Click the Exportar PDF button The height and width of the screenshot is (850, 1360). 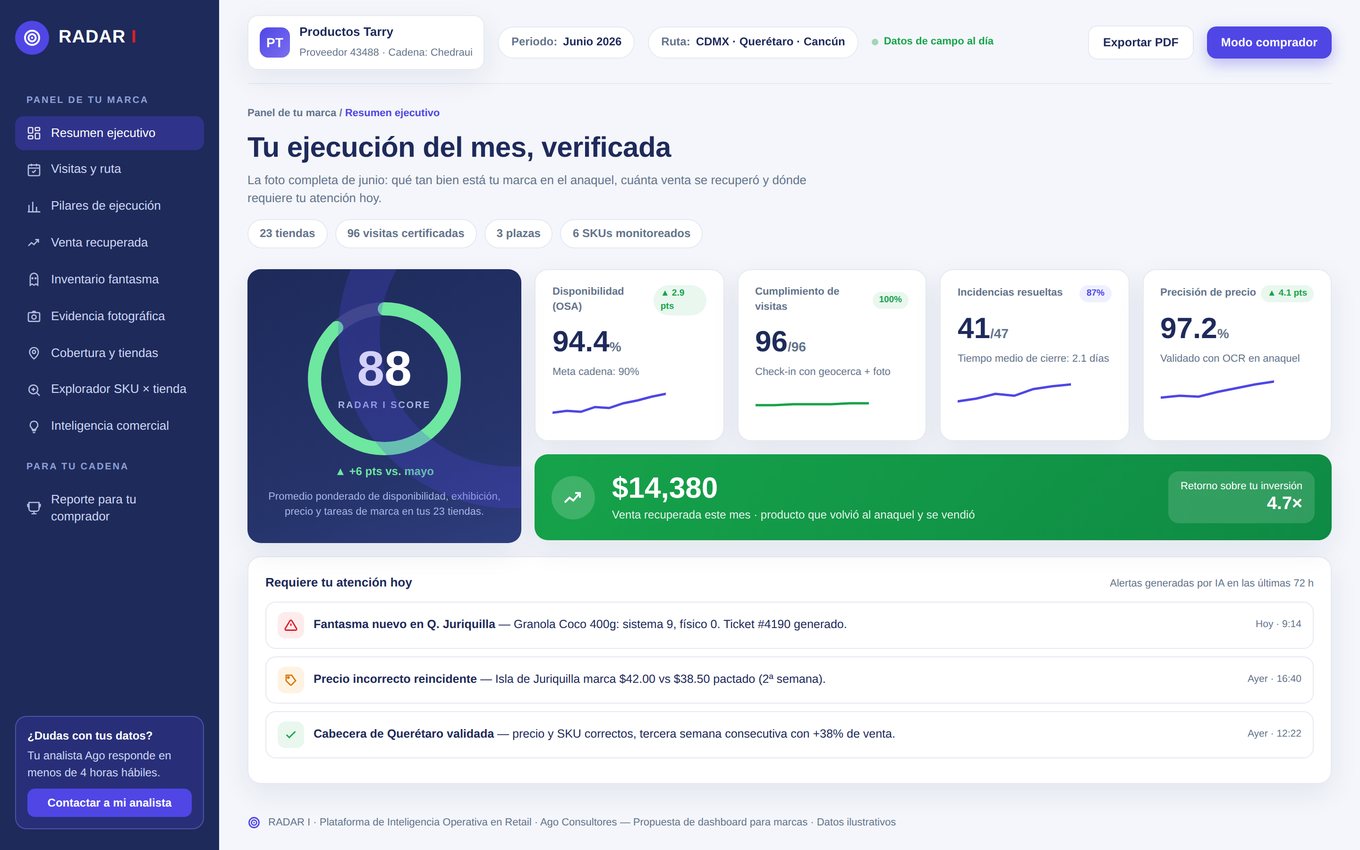point(1141,42)
